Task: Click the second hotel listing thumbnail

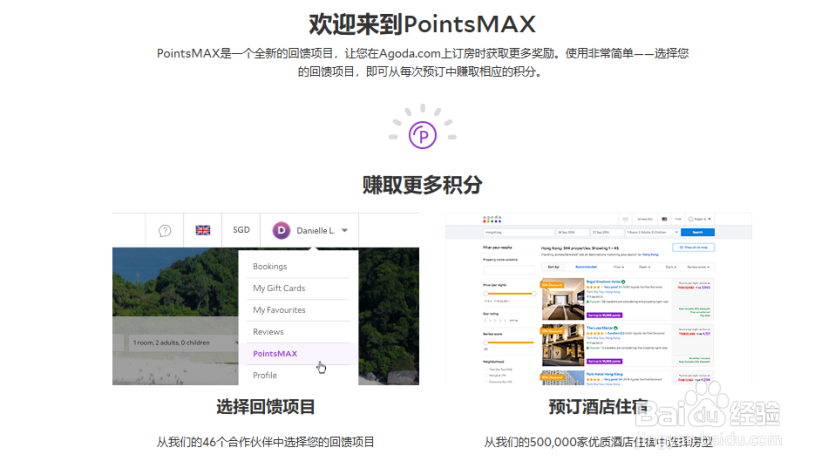Action: pyautogui.click(x=563, y=346)
